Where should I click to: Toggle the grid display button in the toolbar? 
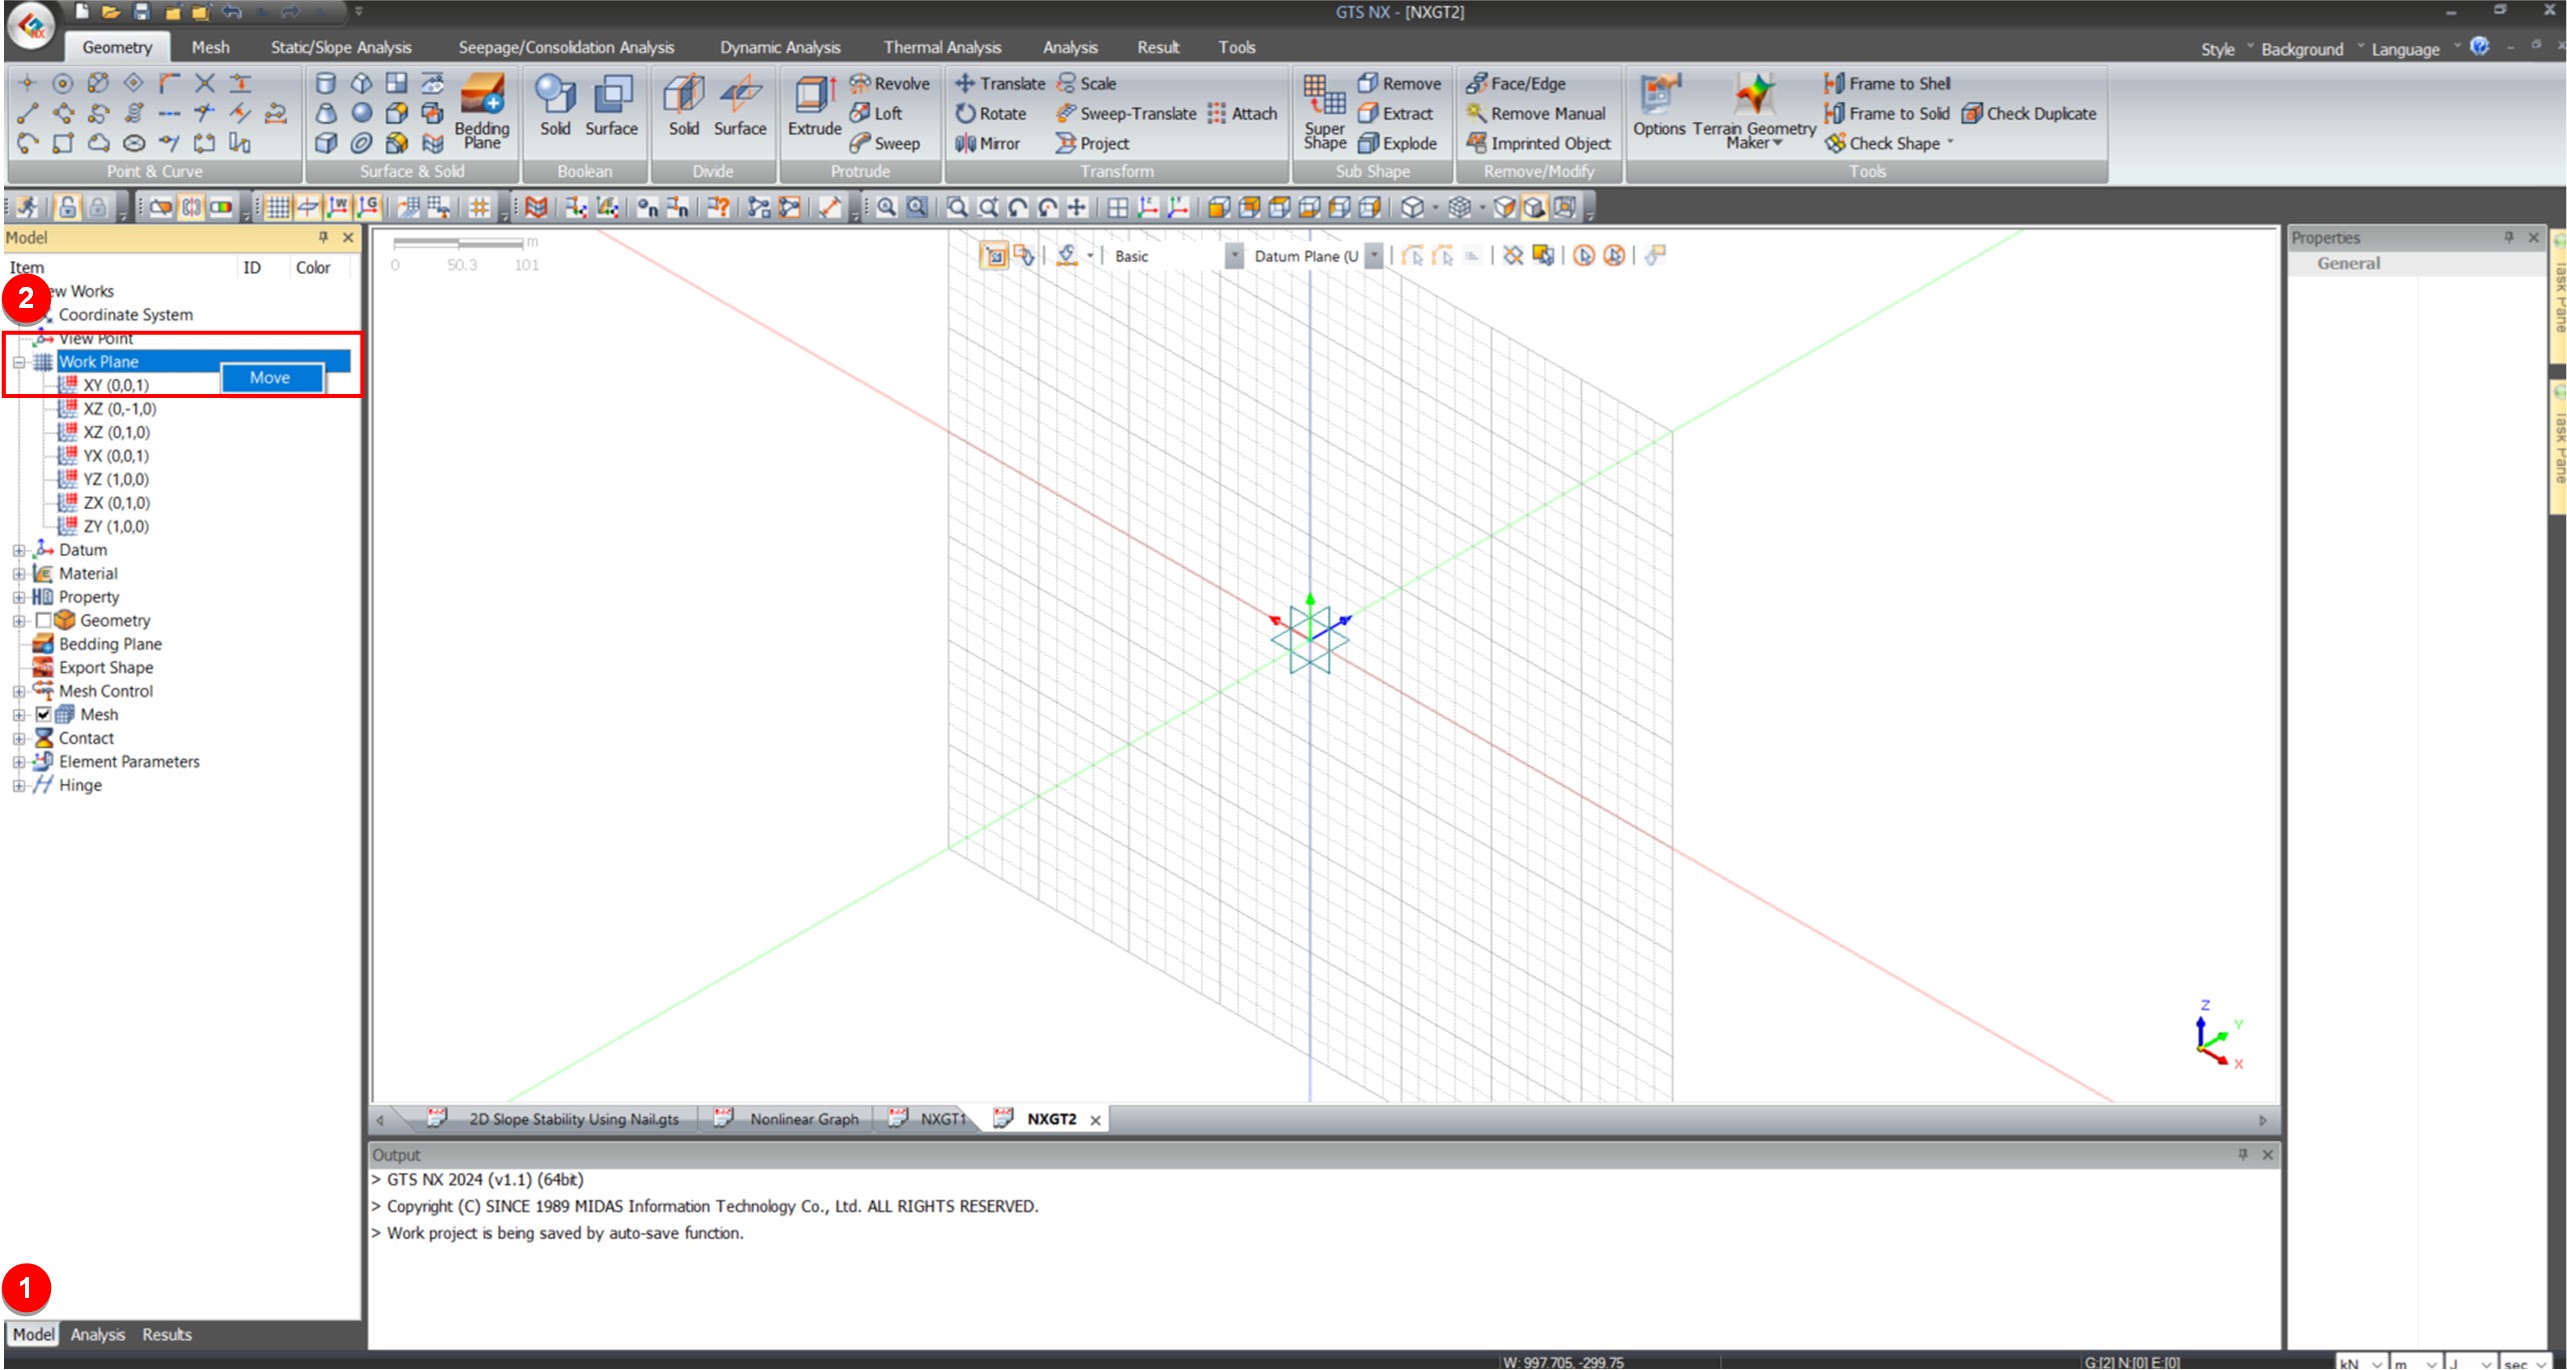point(278,208)
